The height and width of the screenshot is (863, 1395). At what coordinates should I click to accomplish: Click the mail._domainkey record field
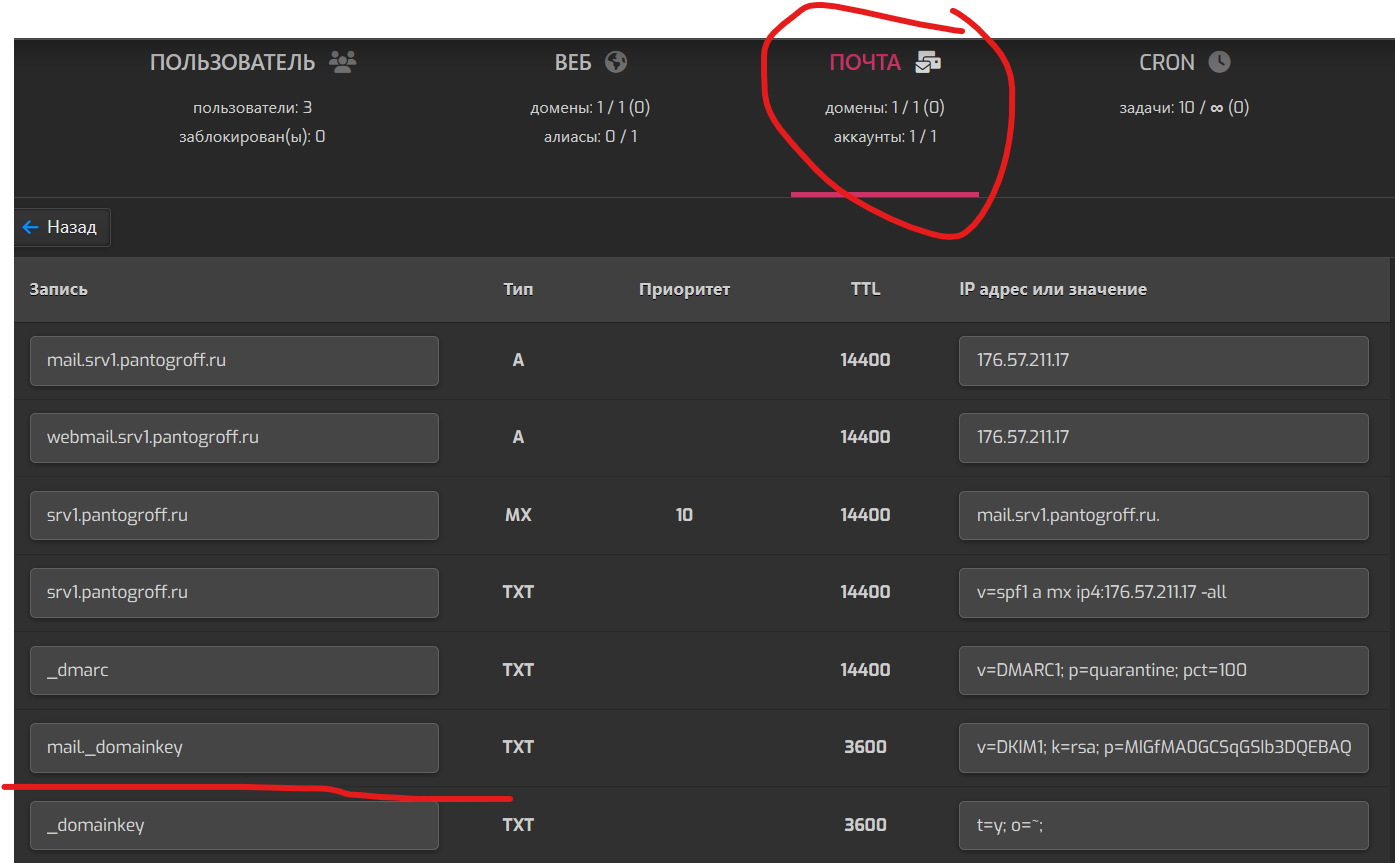coord(234,747)
